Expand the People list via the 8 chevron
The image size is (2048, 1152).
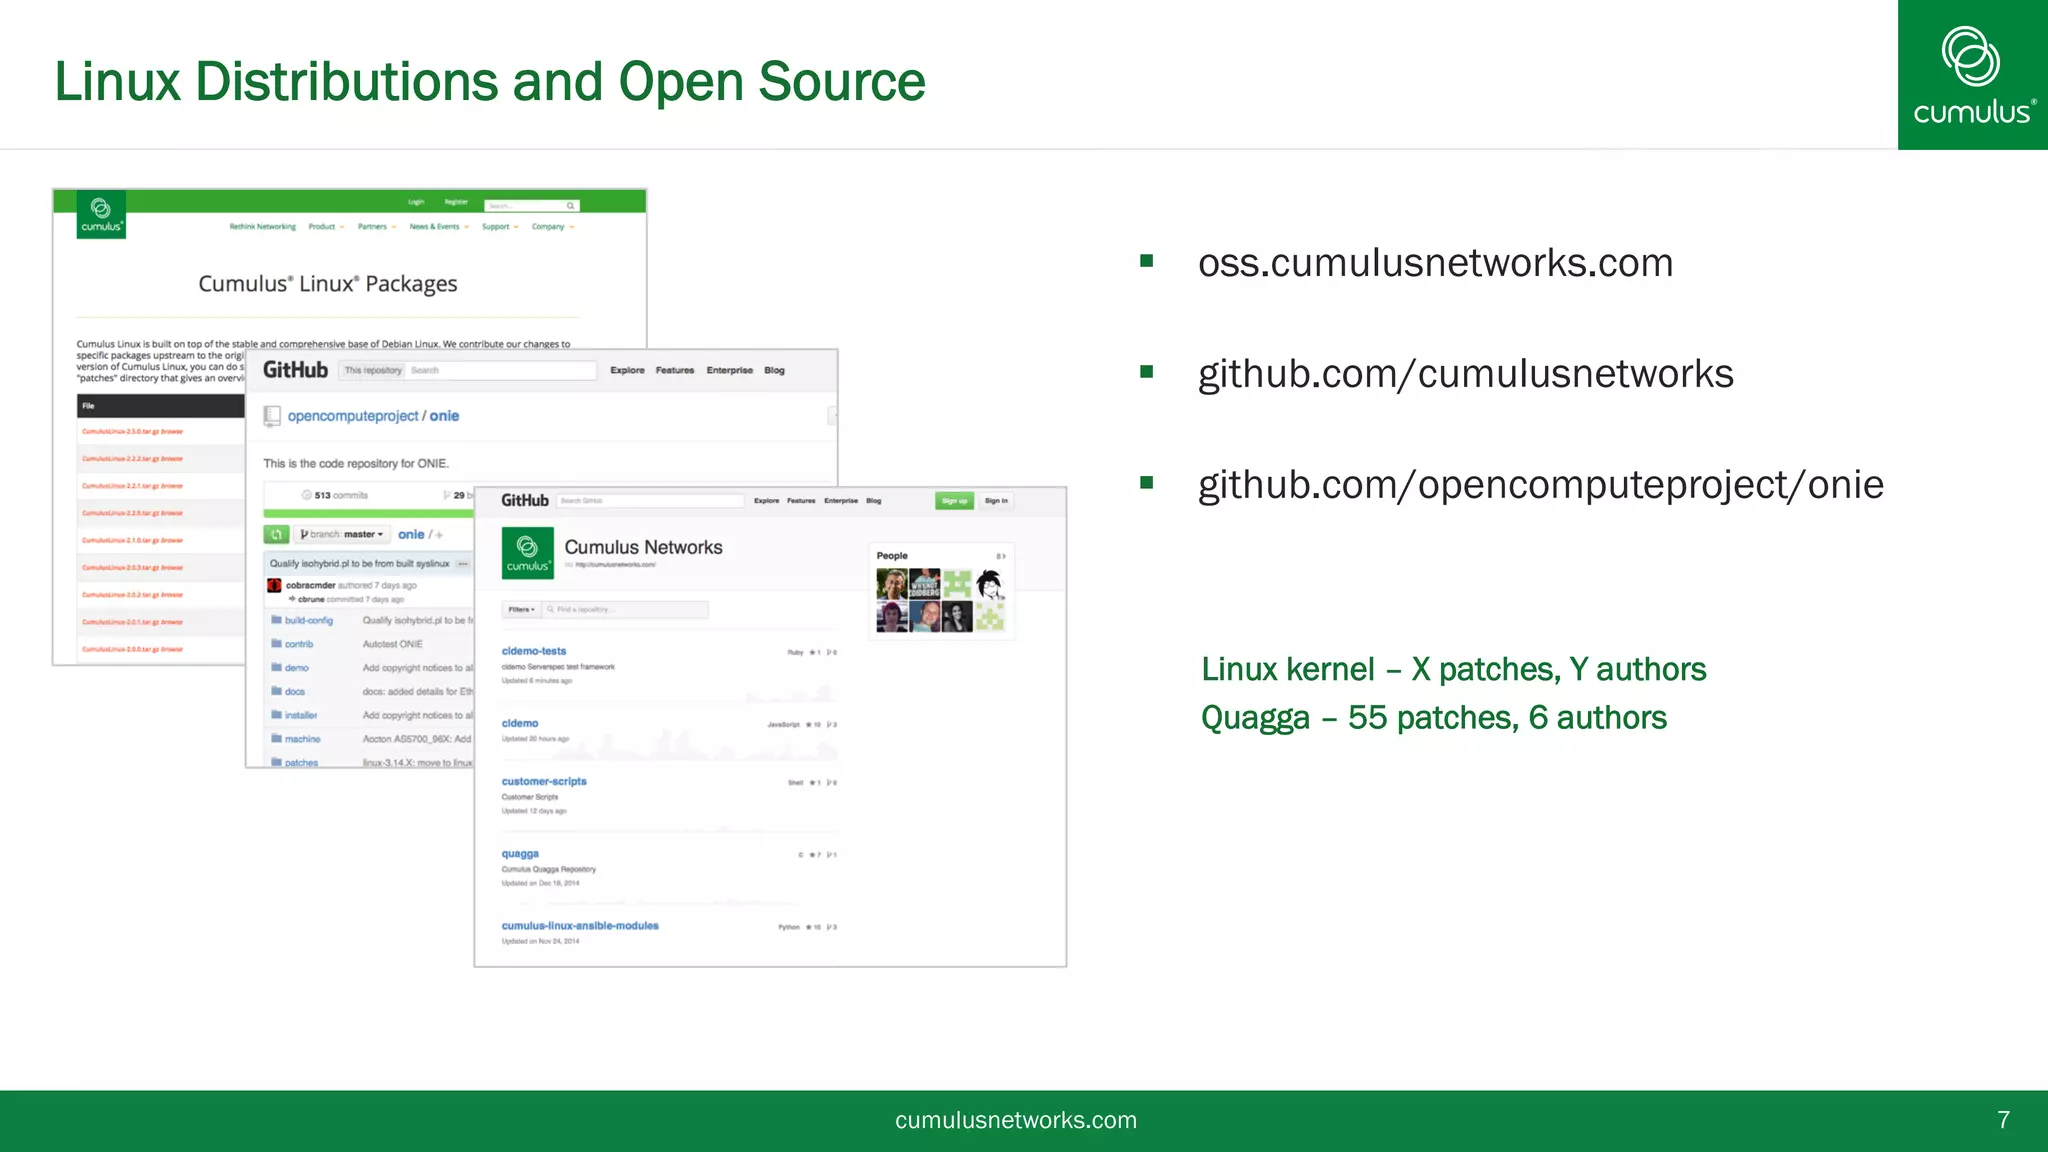1001,556
